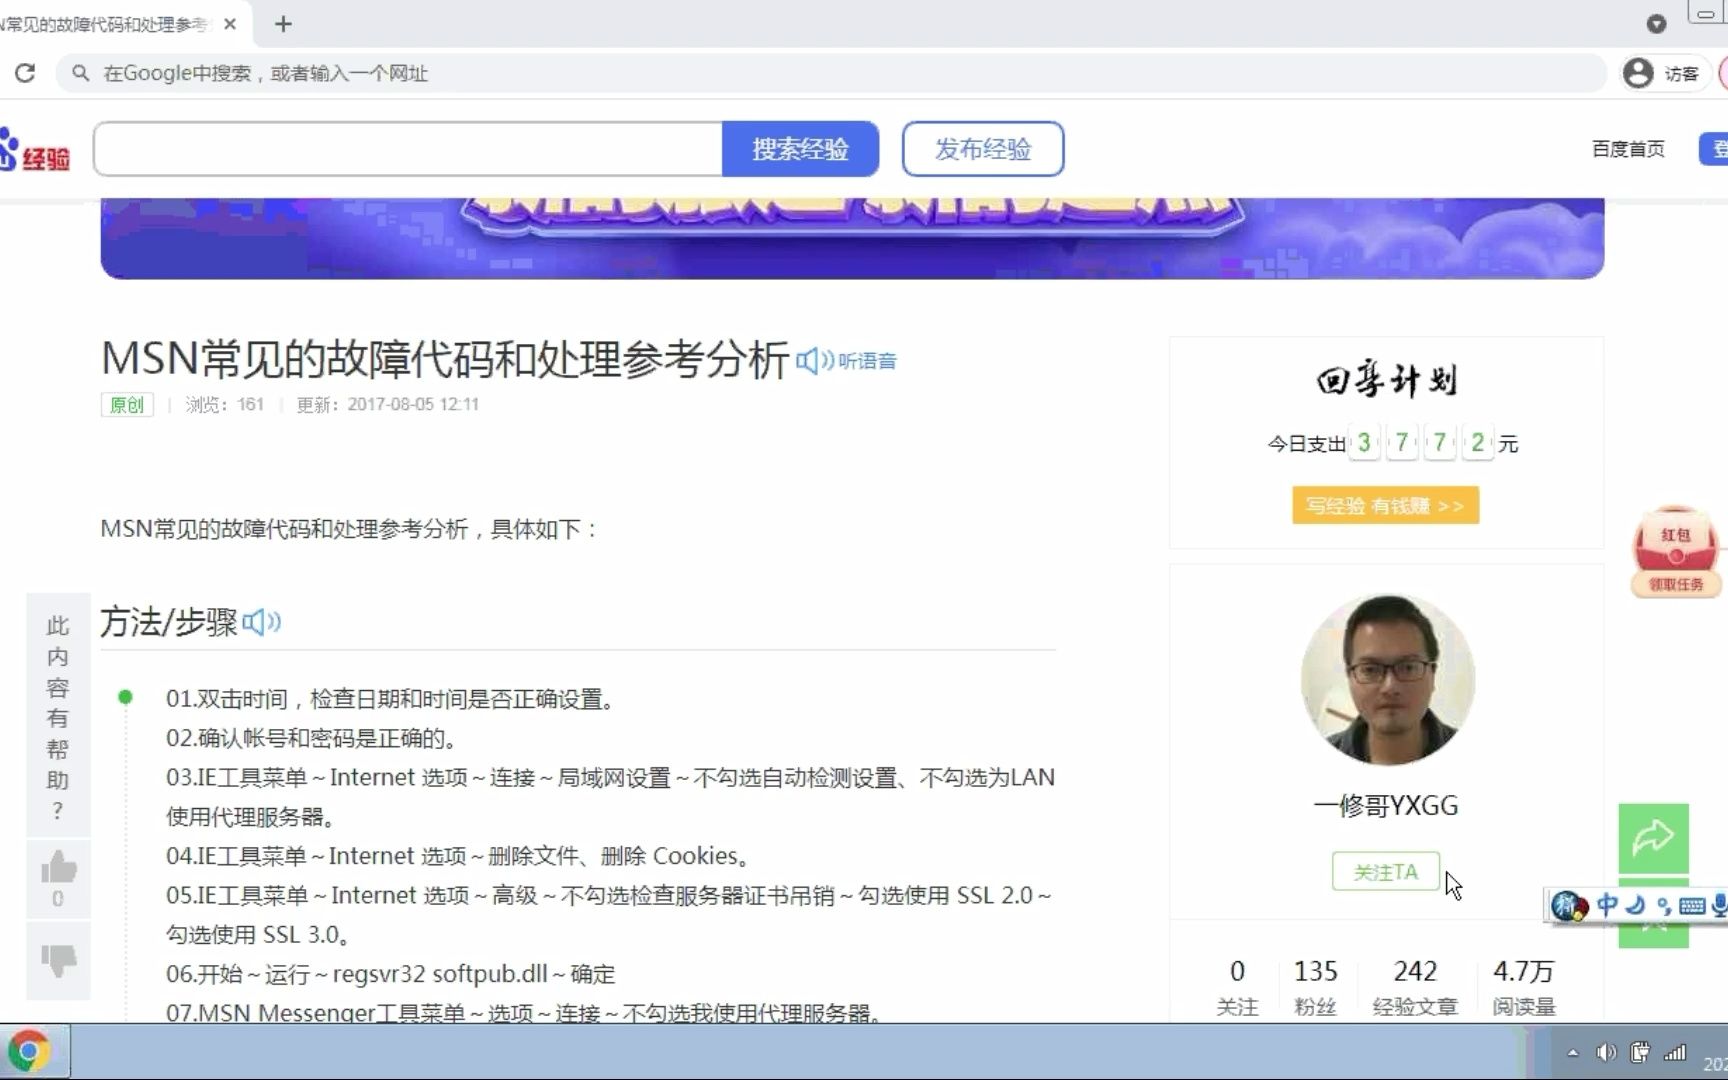1728x1080 pixels.
Task: Click the 今日支出 amount counter
Action: point(1393,443)
